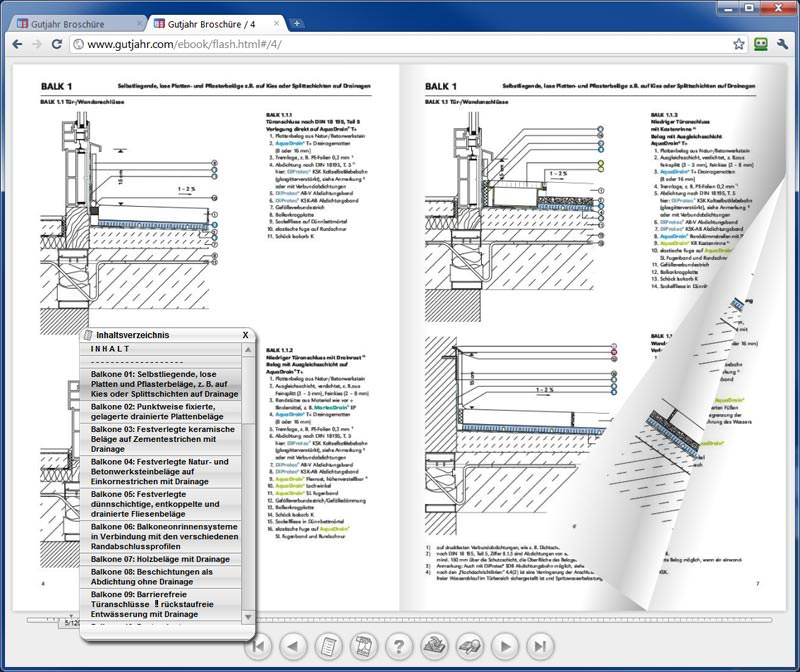Open Balkone 05 dünnschichtige Fliesenbeläge entry
Image resolution: width=800 pixels, height=672 pixels.
click(x=160, y=504)
